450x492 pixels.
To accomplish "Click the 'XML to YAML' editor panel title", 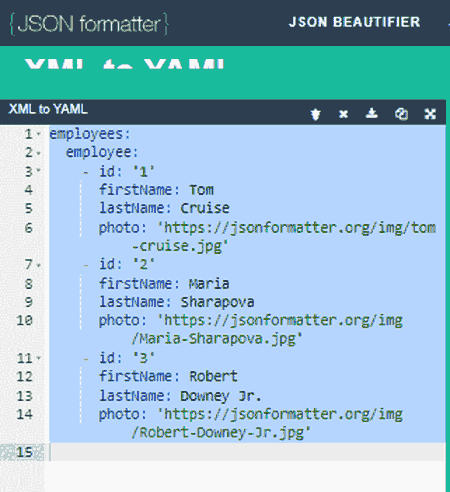I will 48,109.
